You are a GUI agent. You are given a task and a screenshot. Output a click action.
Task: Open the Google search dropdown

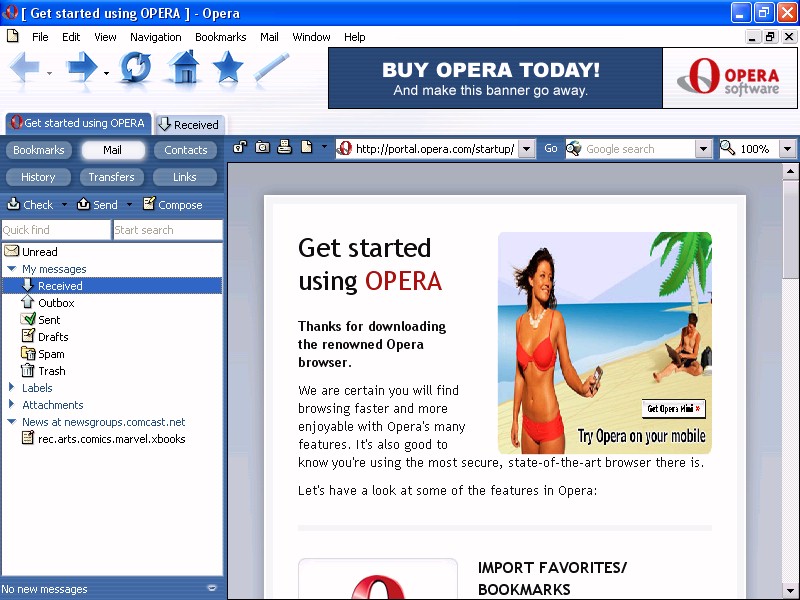click(x=704, y=149)
